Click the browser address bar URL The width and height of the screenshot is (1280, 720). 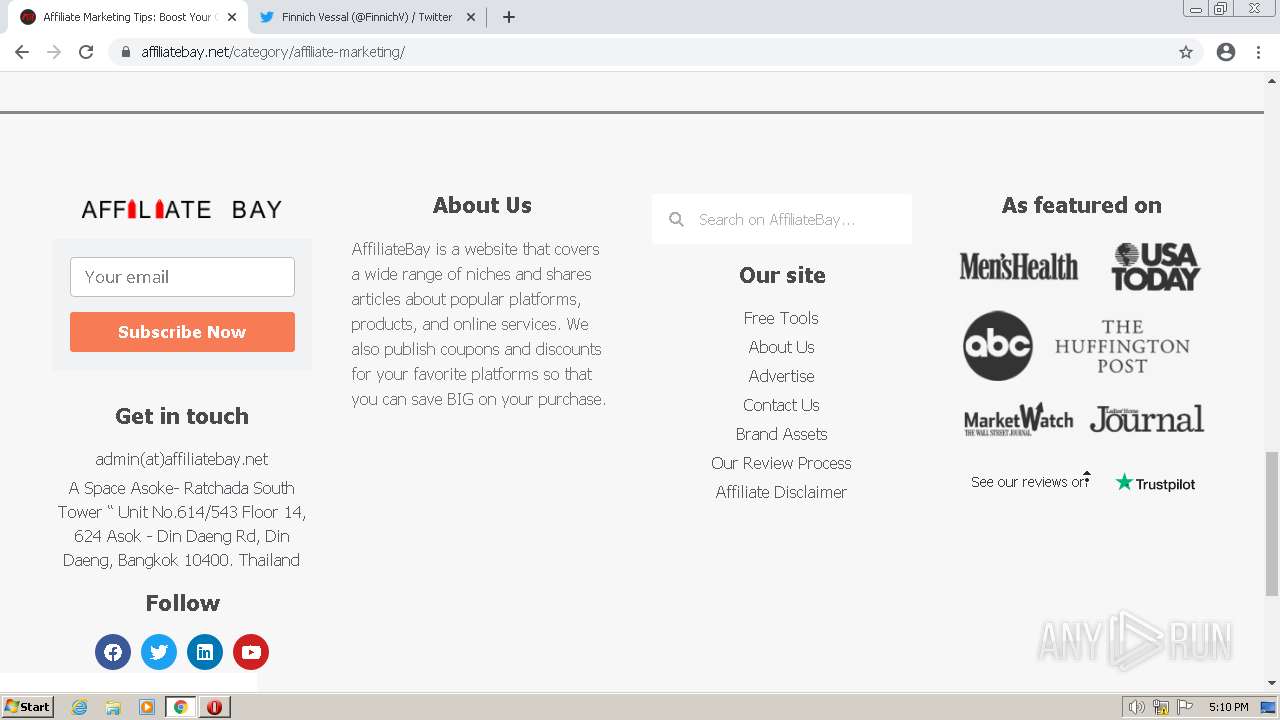273,52
